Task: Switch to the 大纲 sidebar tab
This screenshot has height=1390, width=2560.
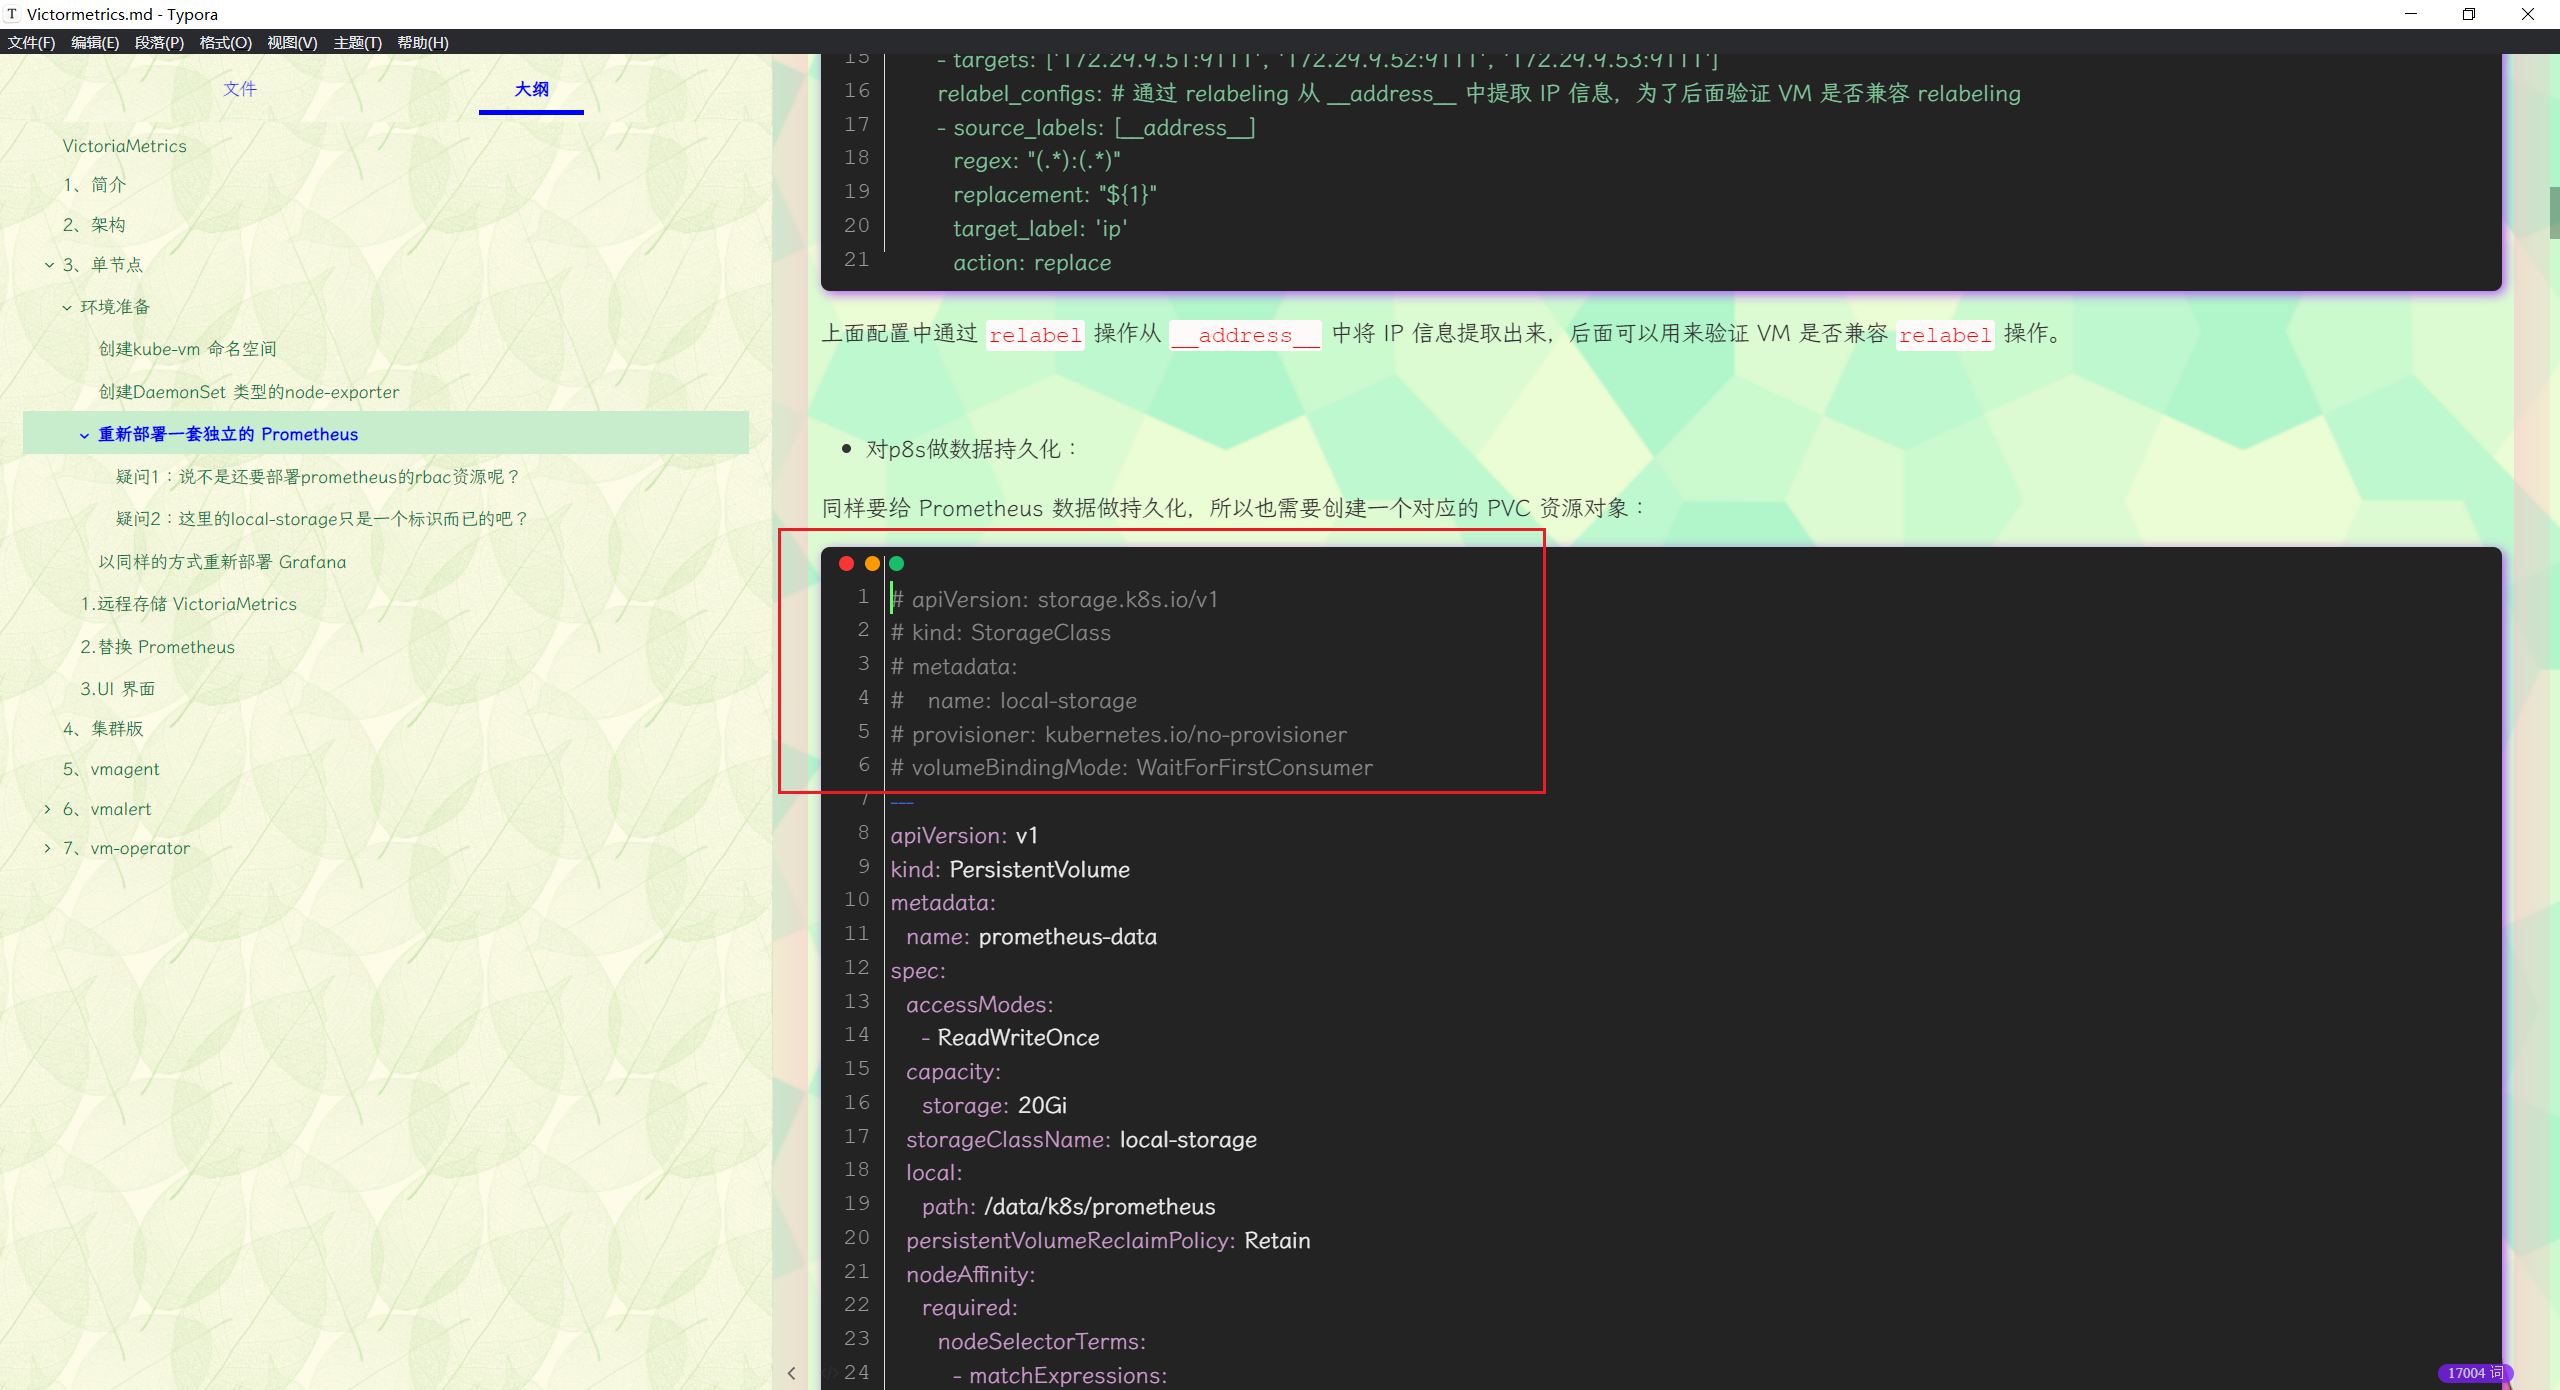Action: [531, 89]
